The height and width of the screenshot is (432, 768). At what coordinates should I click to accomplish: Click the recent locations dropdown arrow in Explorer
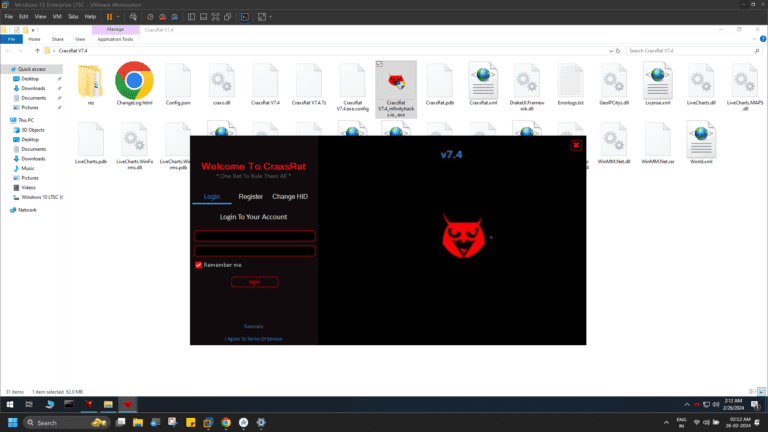click(x=28, y=51)
